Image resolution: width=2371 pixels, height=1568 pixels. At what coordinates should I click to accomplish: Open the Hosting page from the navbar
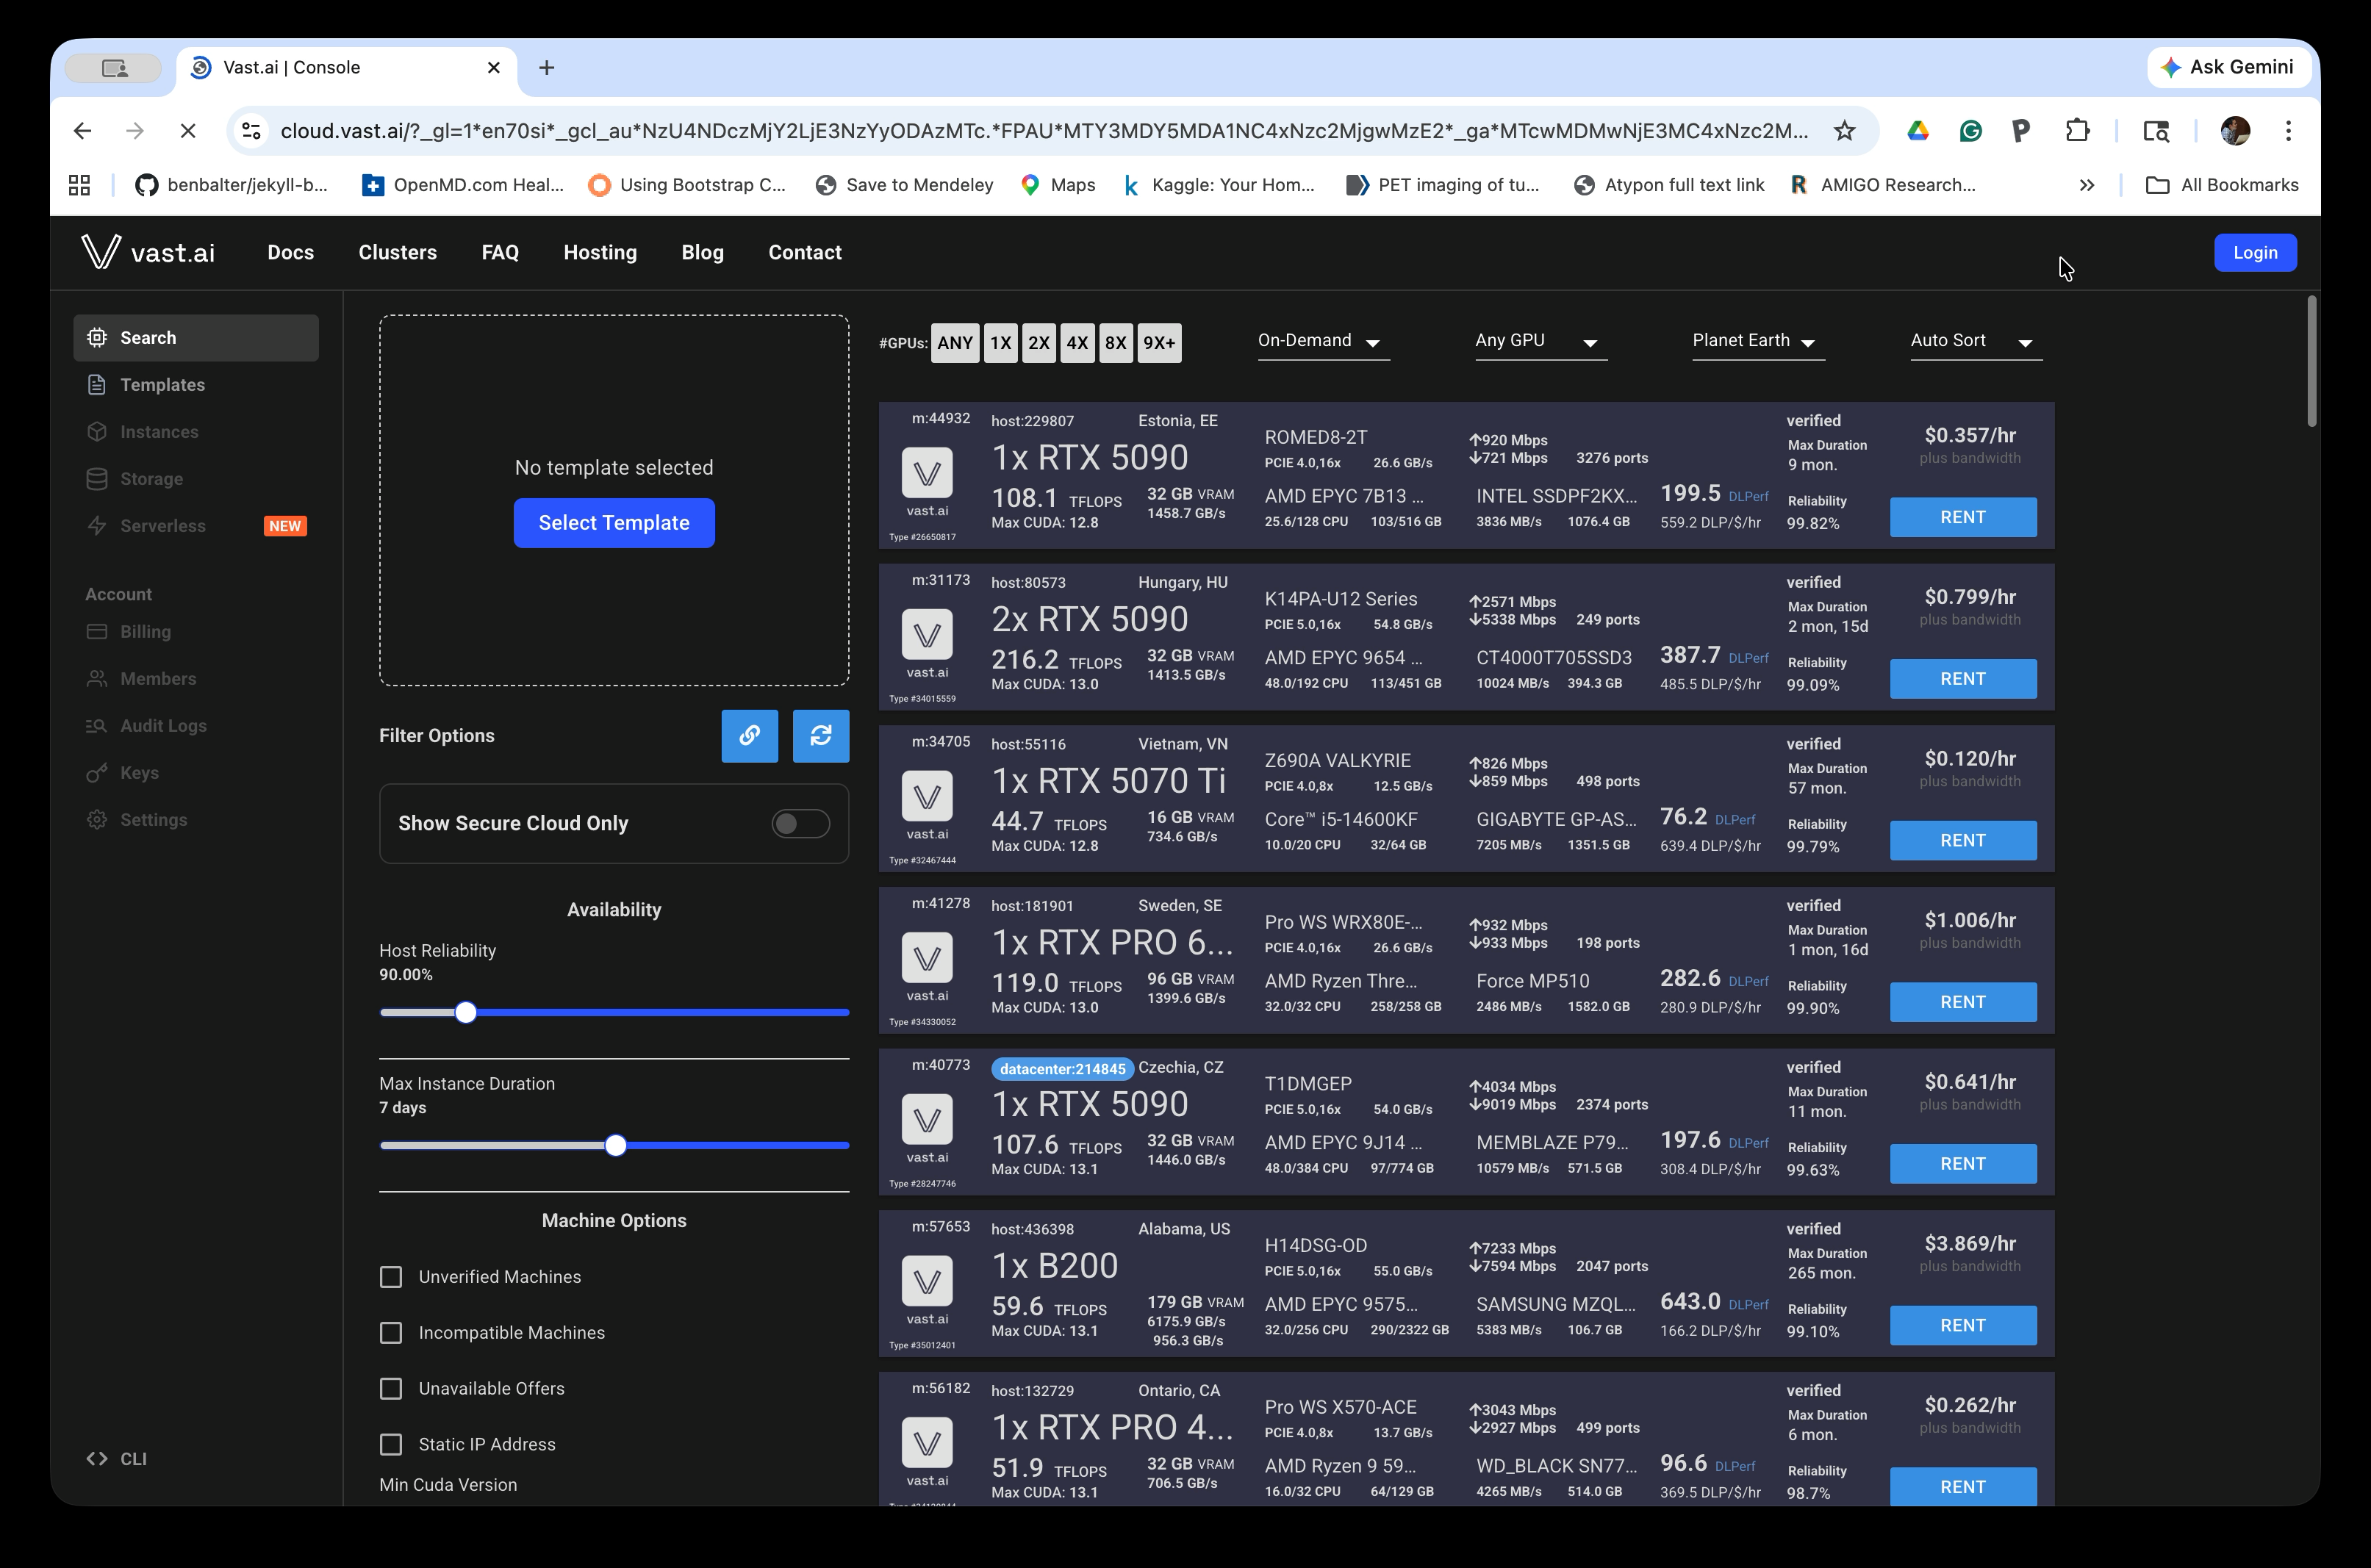[x=600, y=252]
